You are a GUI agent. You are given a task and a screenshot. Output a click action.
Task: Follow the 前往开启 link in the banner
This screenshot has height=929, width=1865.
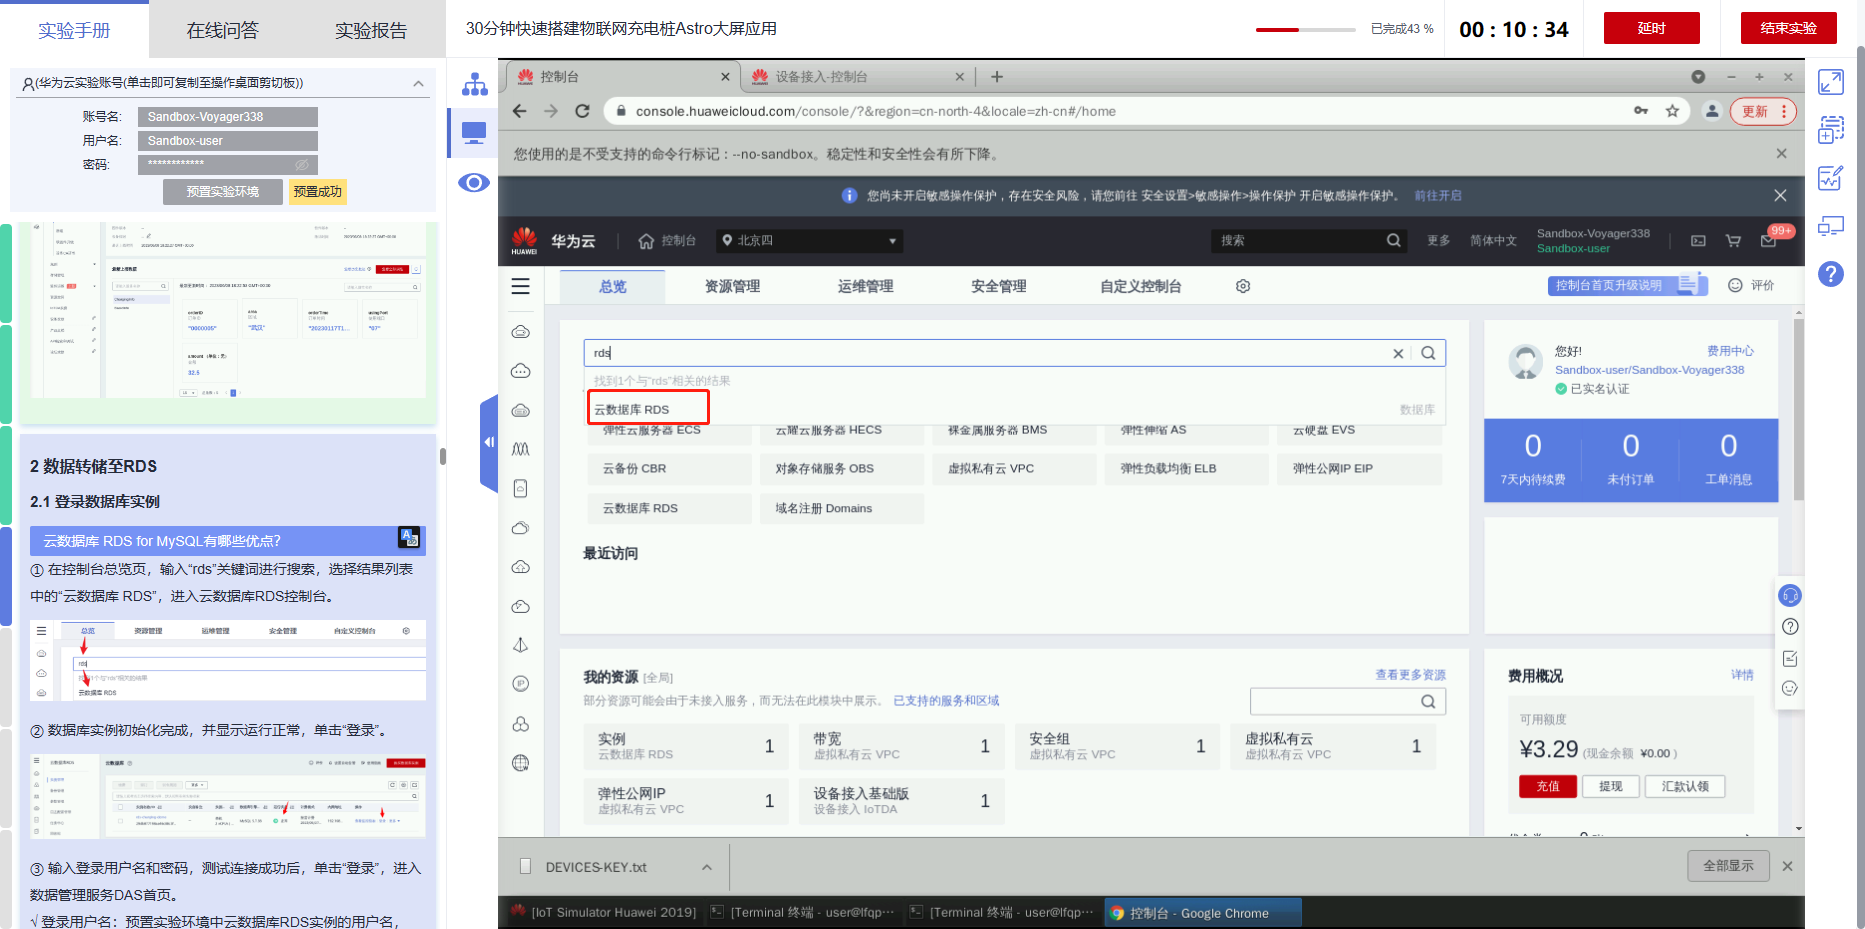(1438, 196)
